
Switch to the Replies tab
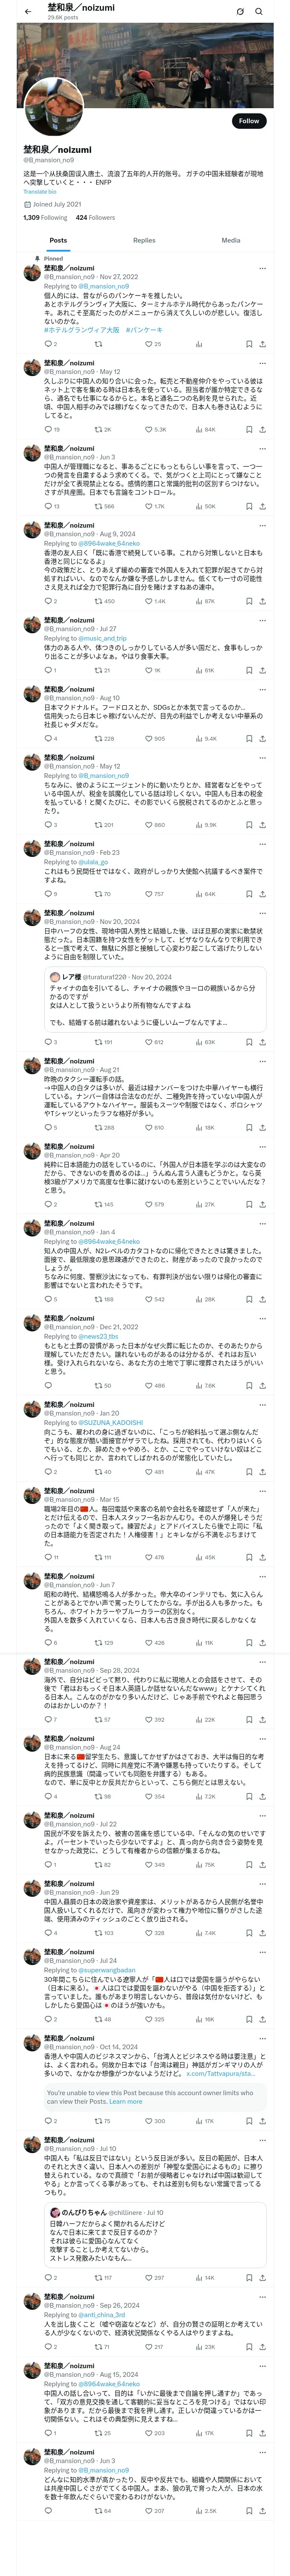point(144,240)
